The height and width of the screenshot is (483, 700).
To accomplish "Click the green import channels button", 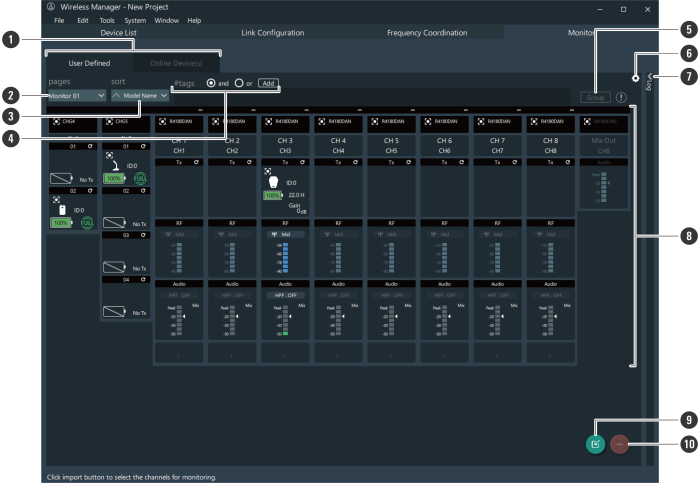I will click(596, 443).
